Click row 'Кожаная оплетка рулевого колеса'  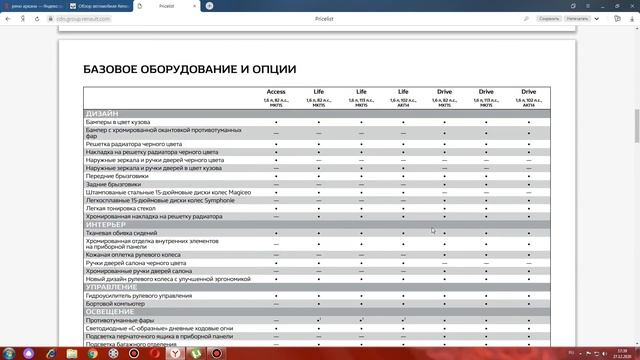(x=317, y=255)
